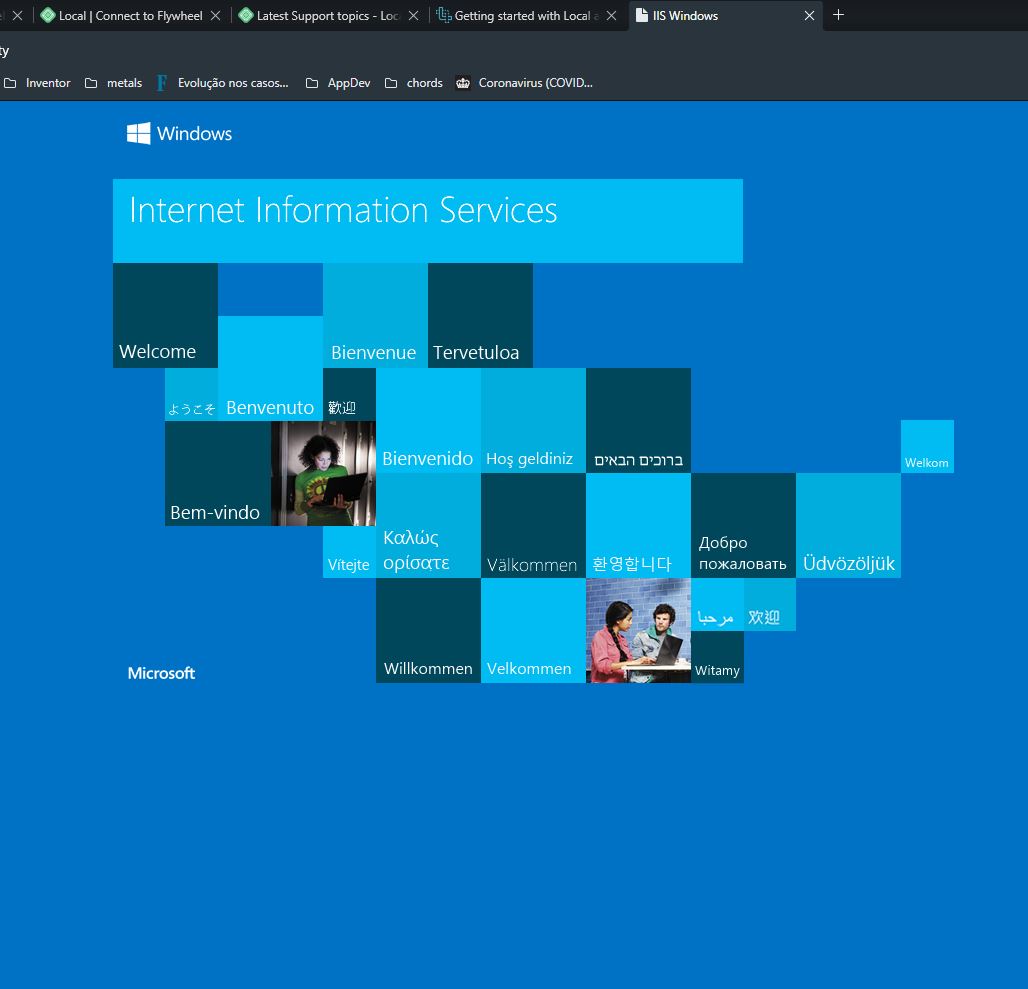
Task: Click the photo of woman holding laptop
Action: (x=323, y=473)
